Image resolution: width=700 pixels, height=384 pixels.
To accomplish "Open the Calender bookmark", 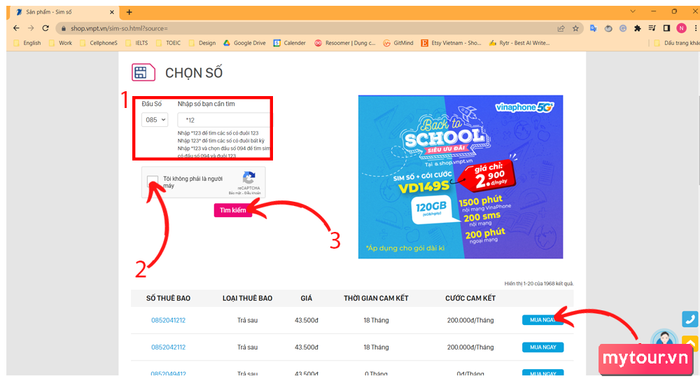I will click(x=290, y=43).
